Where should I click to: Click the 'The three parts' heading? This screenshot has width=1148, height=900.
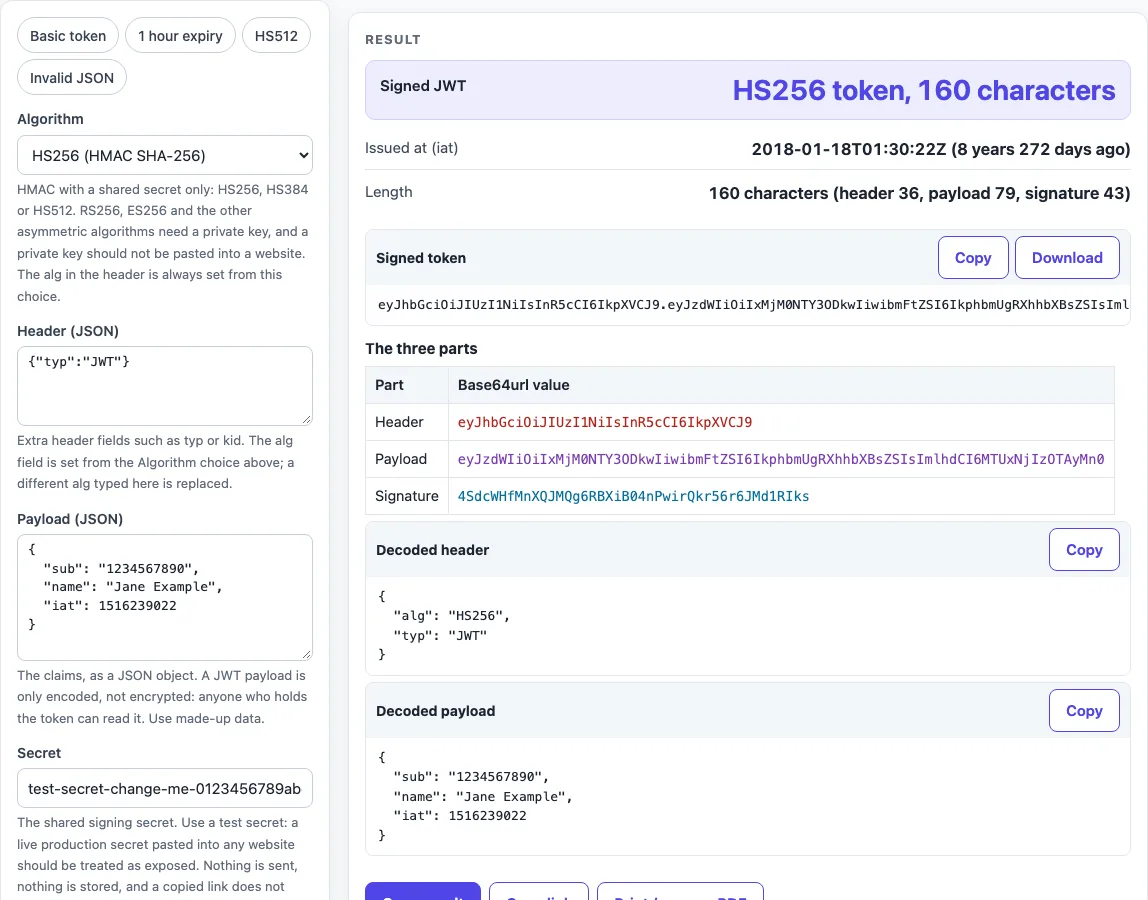click(421, 349)
